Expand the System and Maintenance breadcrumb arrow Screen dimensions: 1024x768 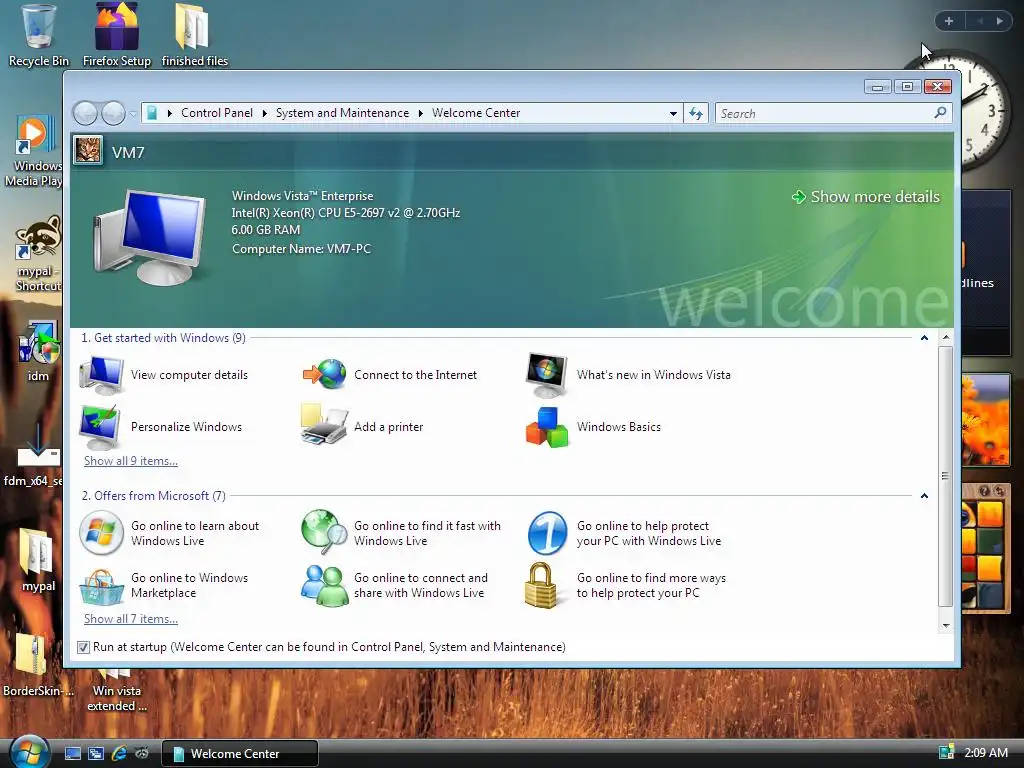[421, 114]
